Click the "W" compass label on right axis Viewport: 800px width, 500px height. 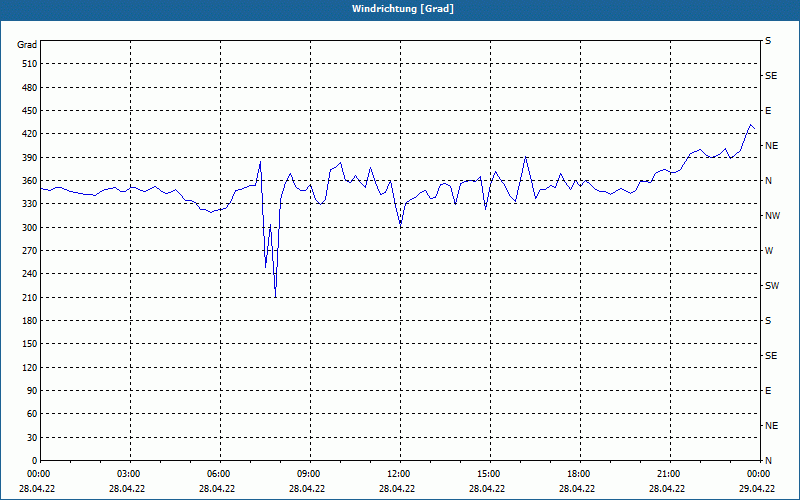[769, 251]
